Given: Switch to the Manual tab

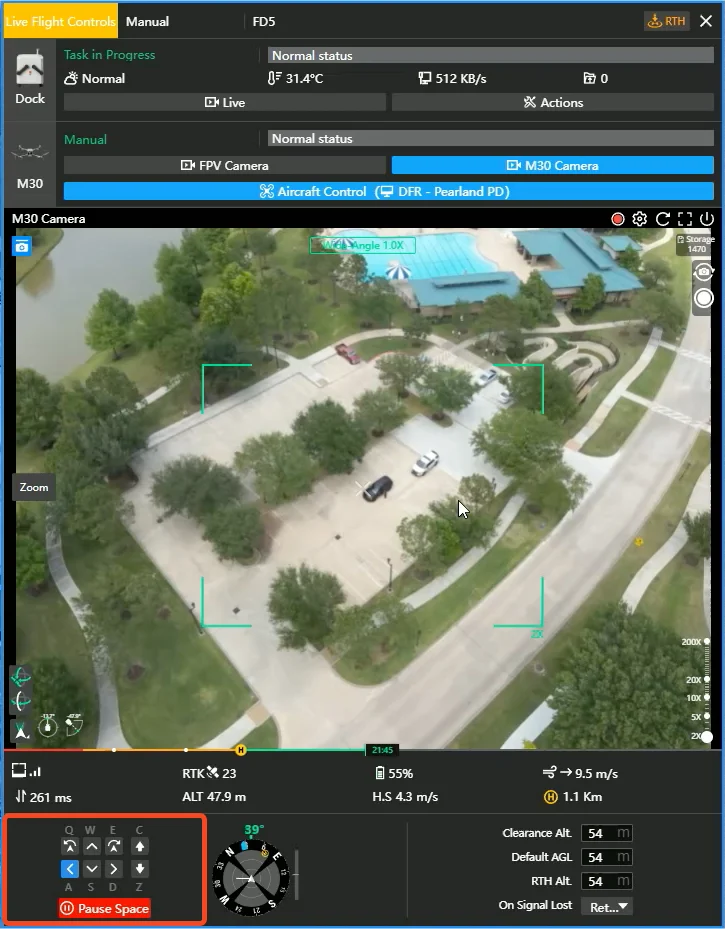Looking at the screenshot, I should [x=147, y=21].
